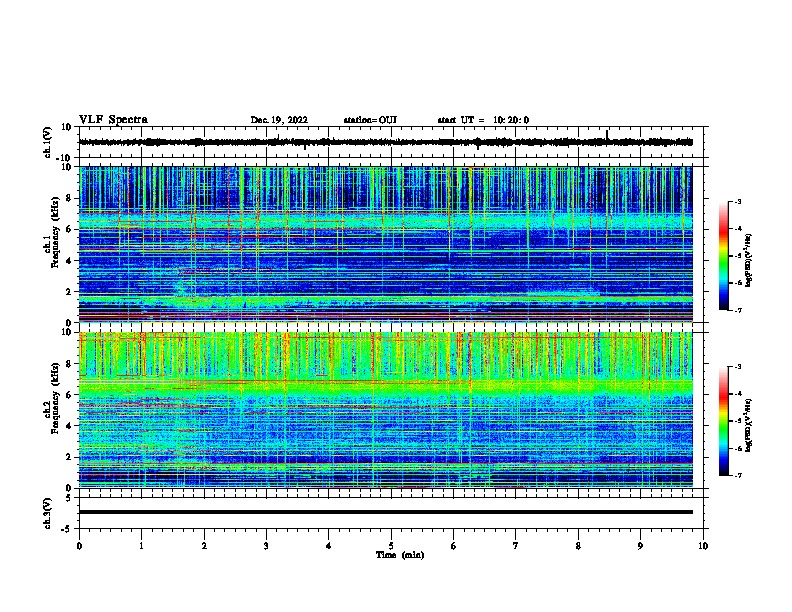Click time axis tick label 6
The width and height of the screenshot is (792, 612).
(454, 546)
